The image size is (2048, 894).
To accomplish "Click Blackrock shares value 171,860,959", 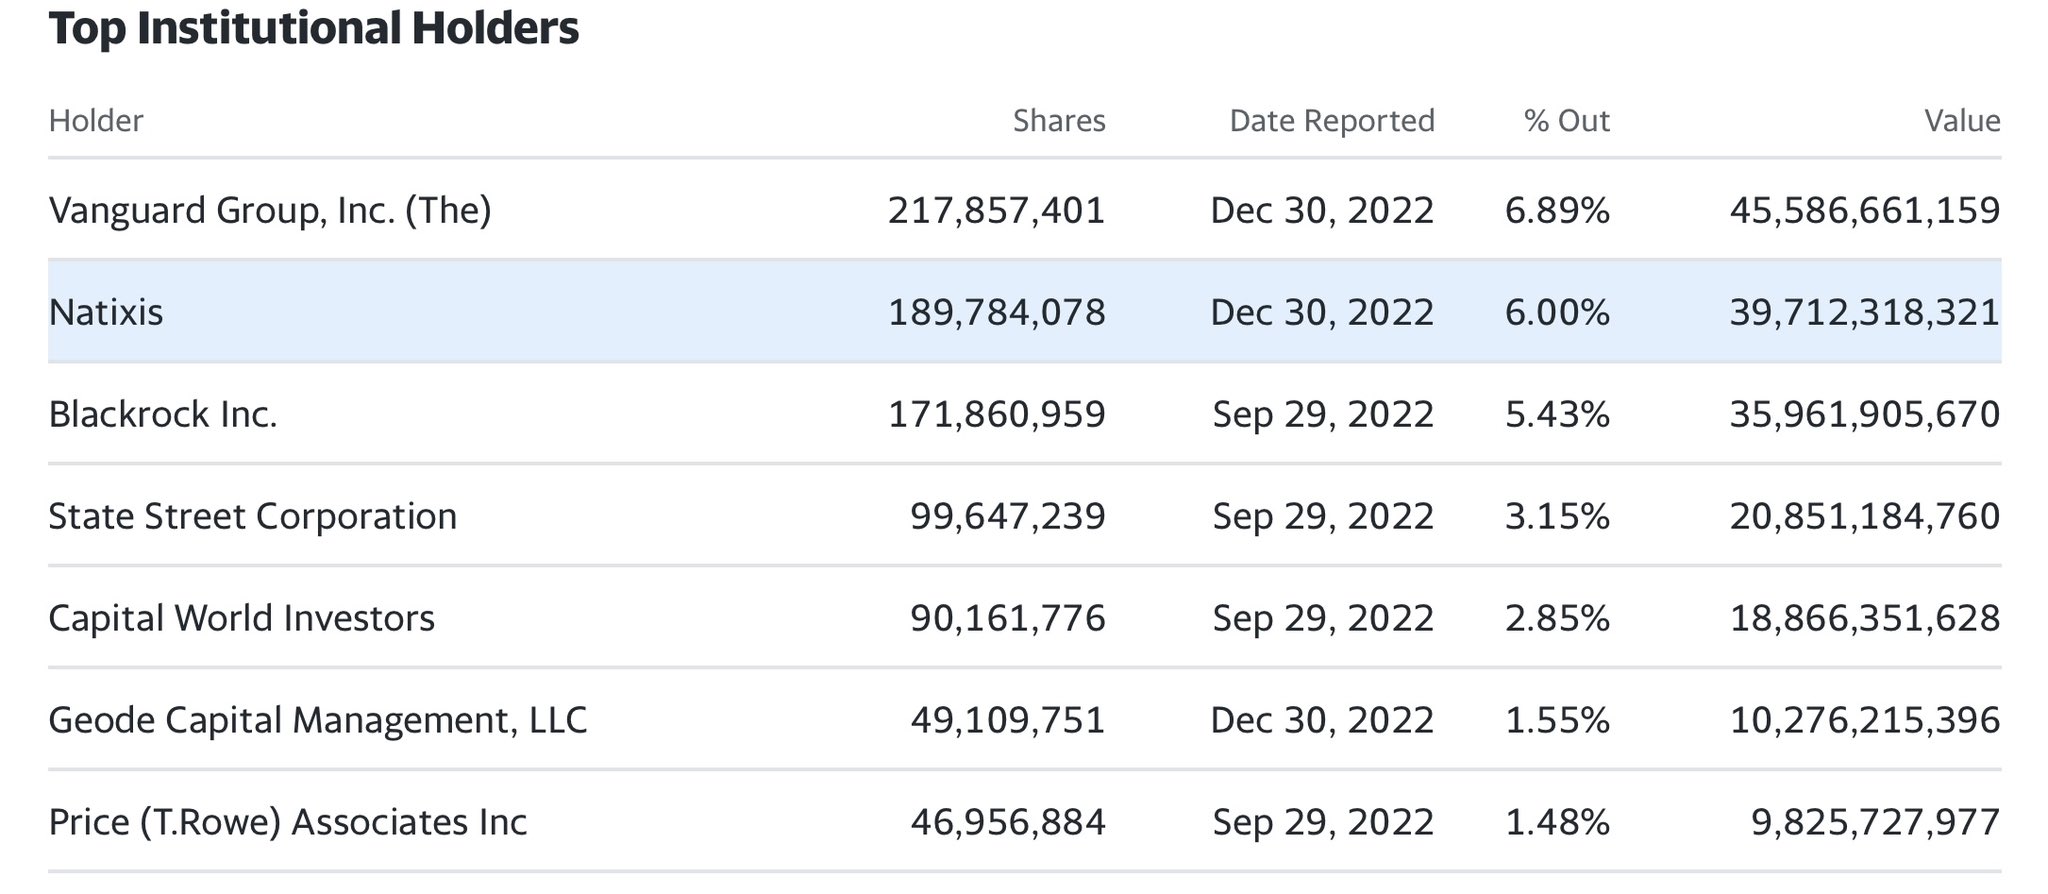I will click(997, 415).
